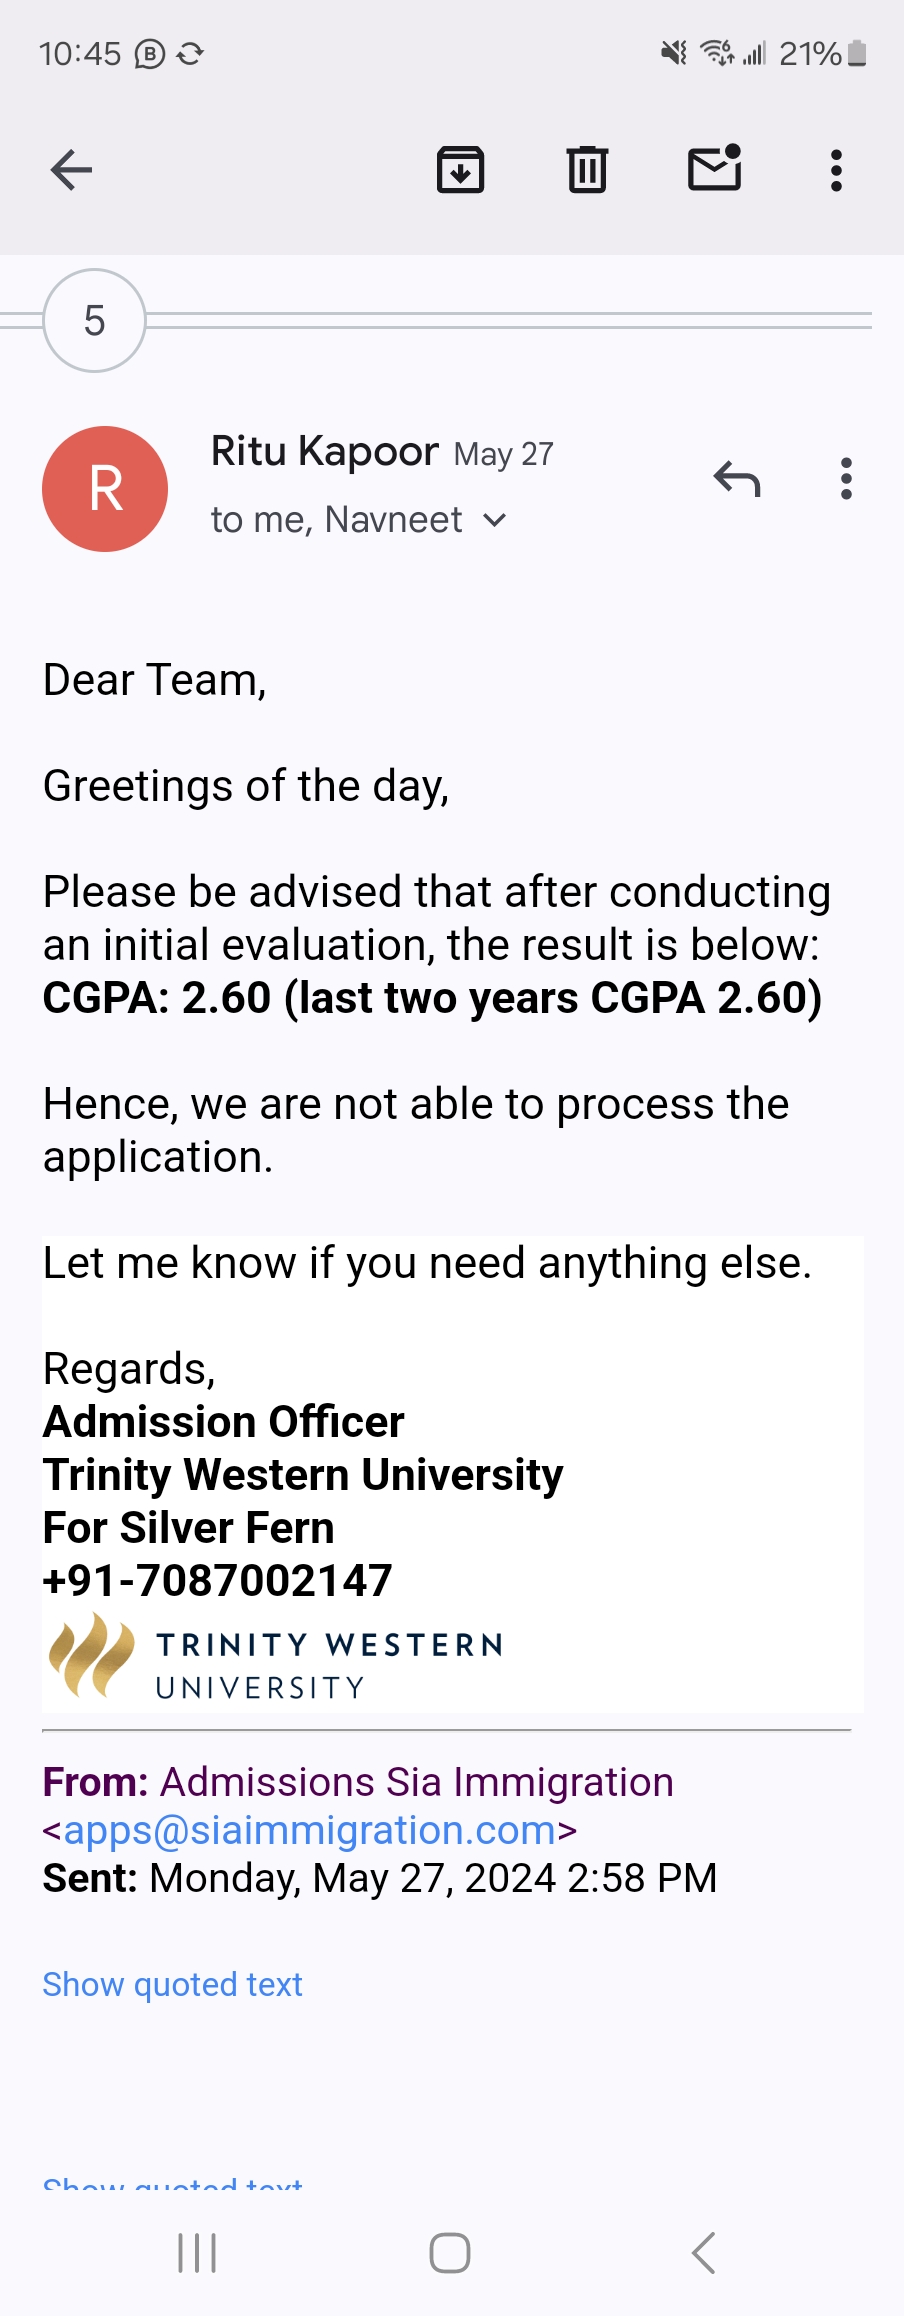Delete the email with trash icon
904x2316 pixels.
pyautogui.click(x=587, y=169)
